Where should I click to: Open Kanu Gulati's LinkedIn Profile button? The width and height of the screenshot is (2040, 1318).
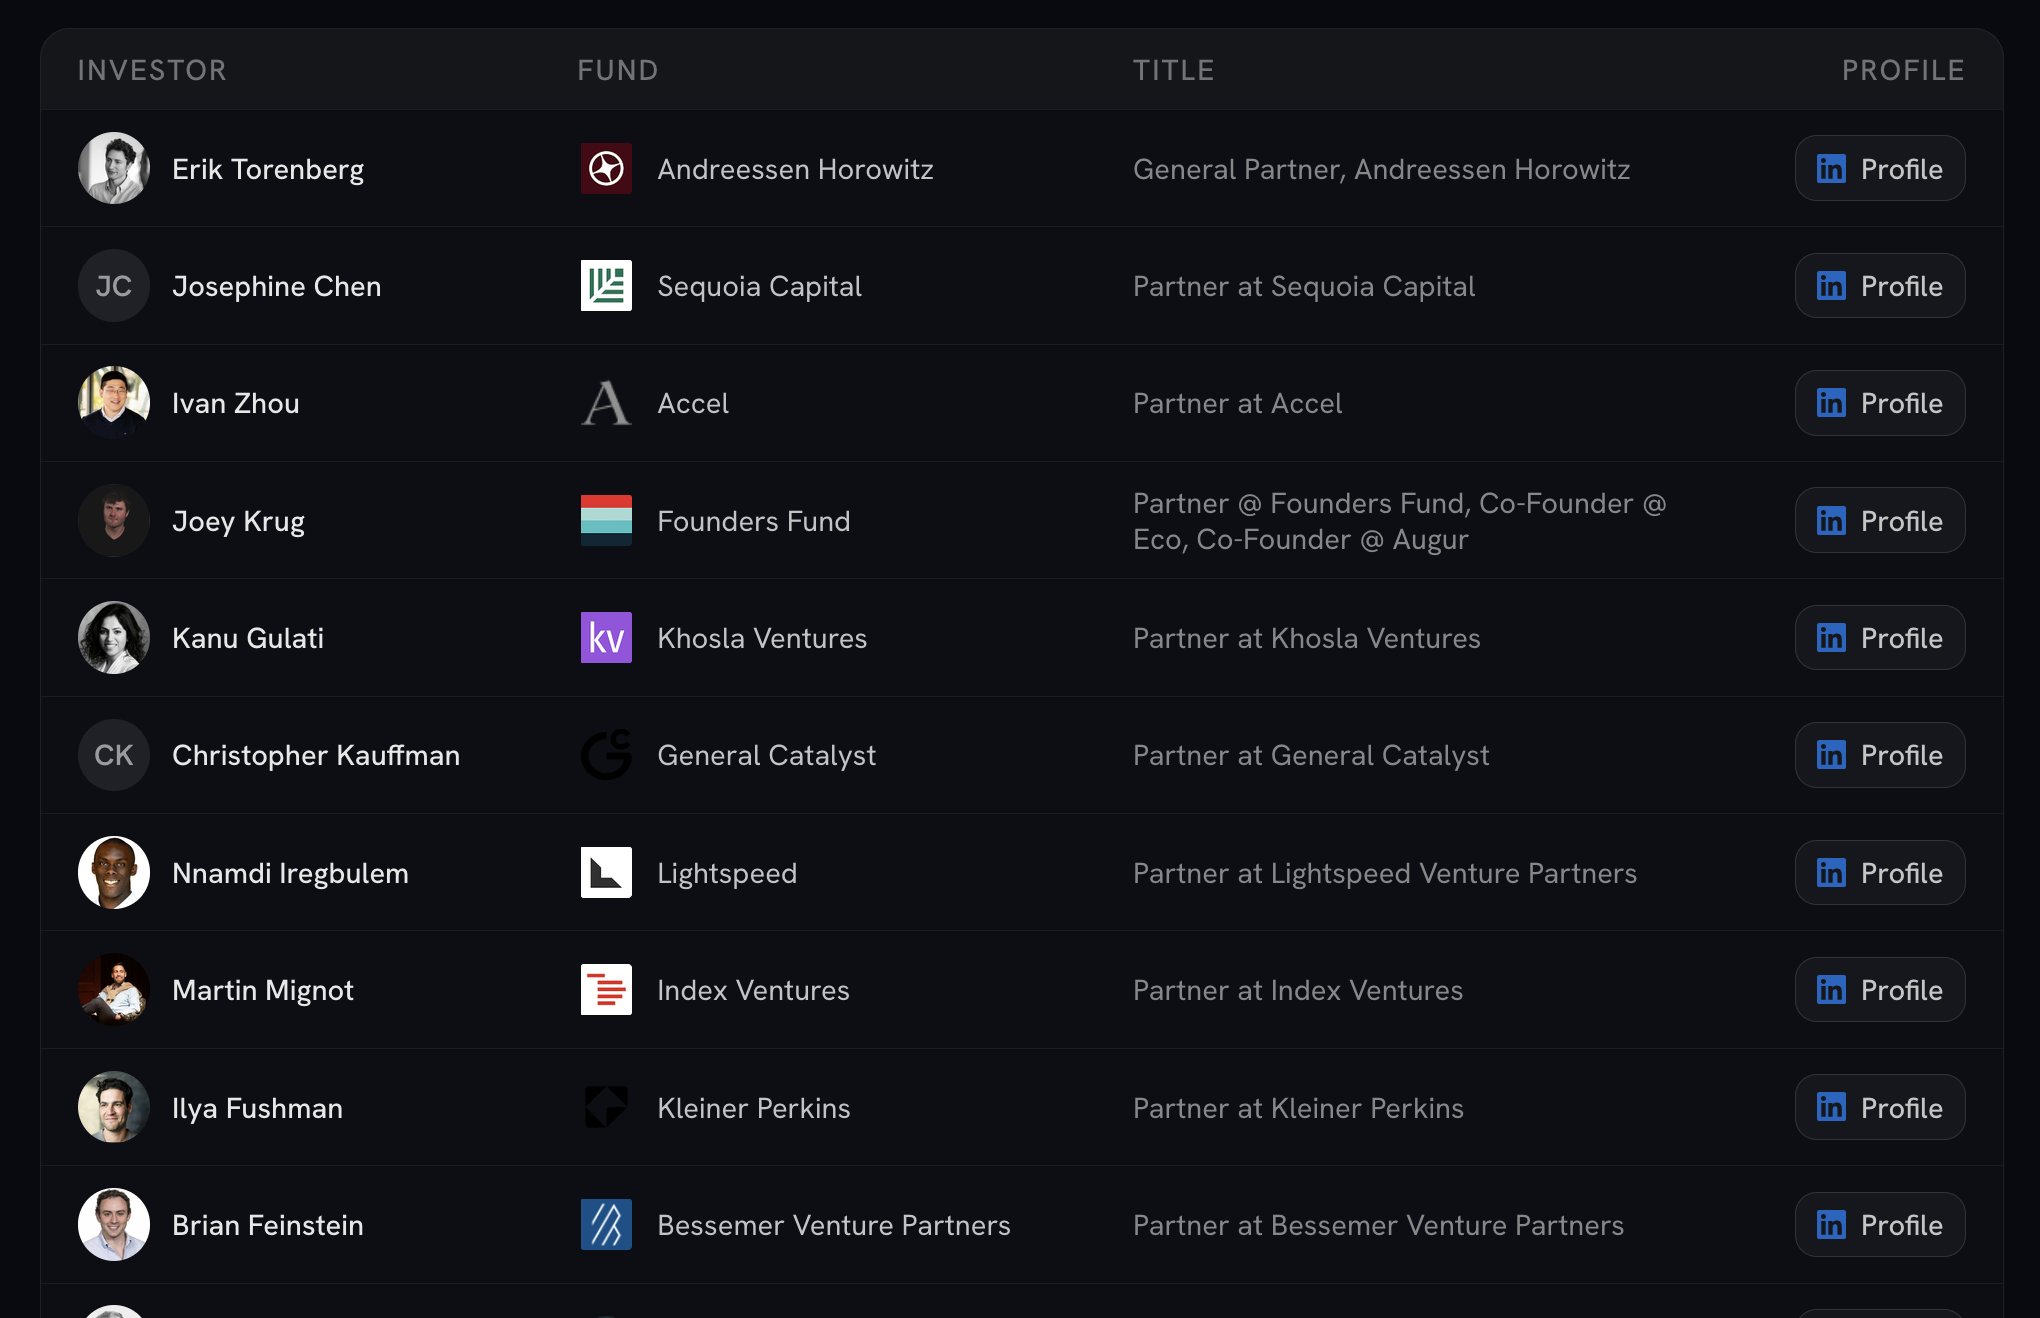pyautogui.click(x=1880, y=638)
